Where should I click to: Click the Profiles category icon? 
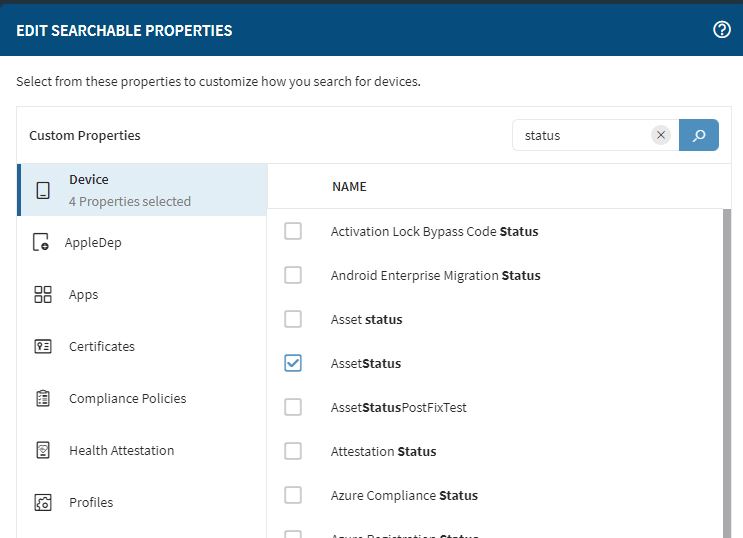point(43,502)
